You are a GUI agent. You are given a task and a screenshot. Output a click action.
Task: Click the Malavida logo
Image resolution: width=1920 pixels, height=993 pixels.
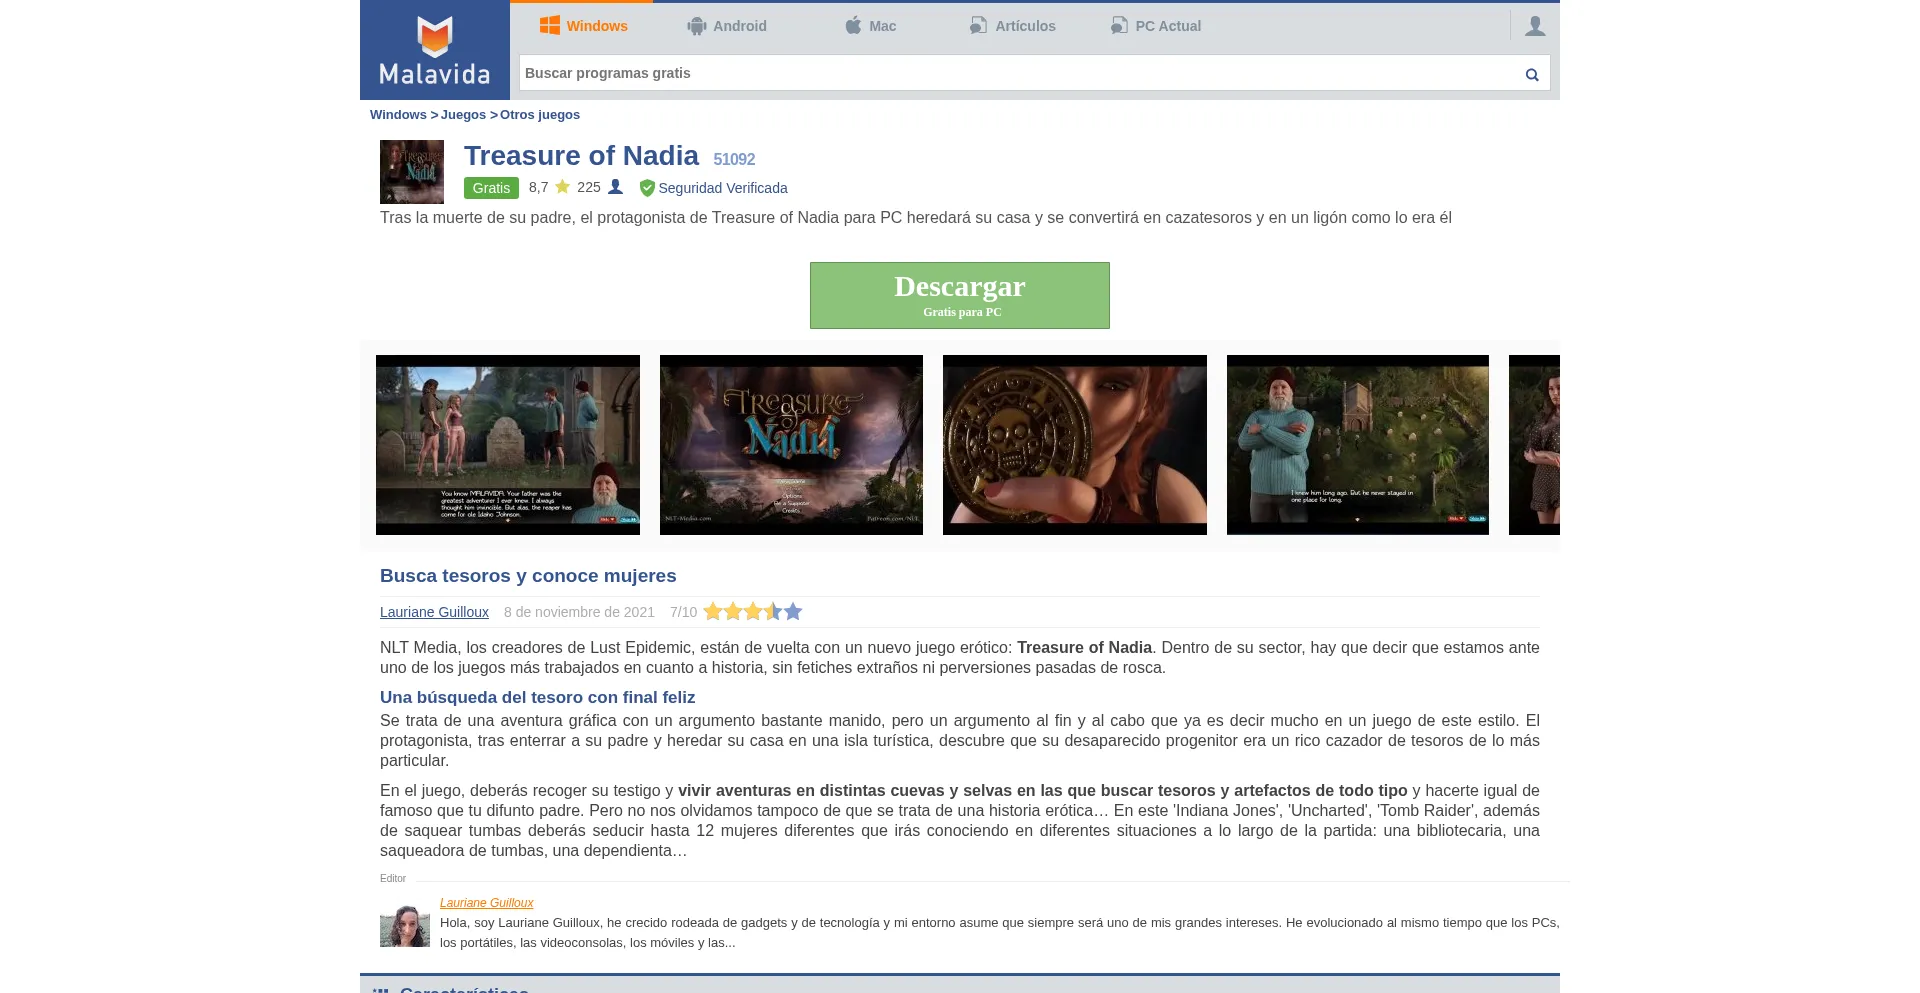tap(434, 50)
